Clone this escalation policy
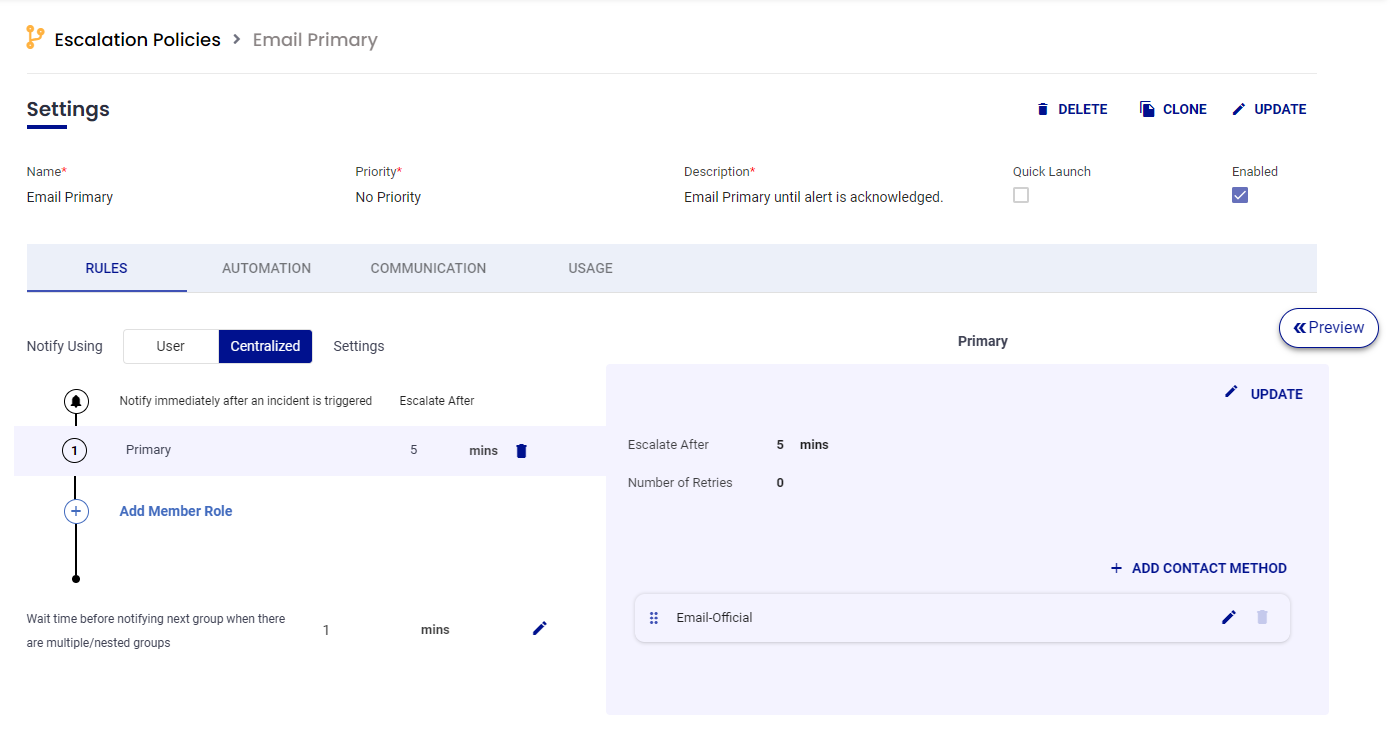This screenshot has width=1392, height=732. [x=1173, y=109]
